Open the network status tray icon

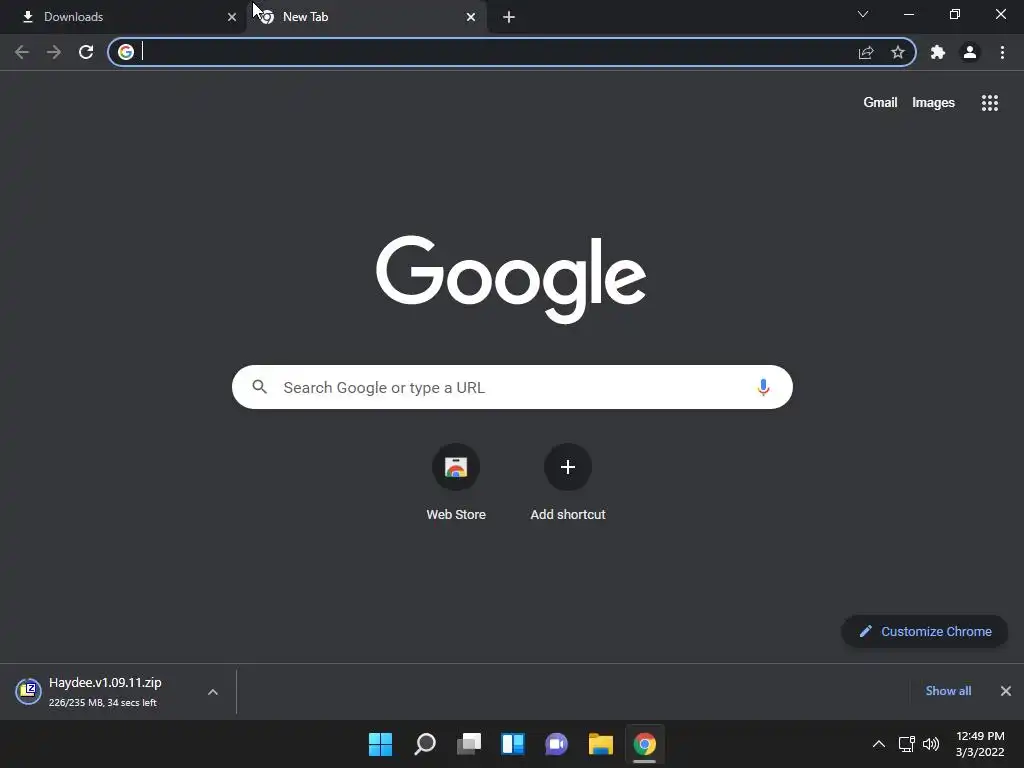pos(906,744)
